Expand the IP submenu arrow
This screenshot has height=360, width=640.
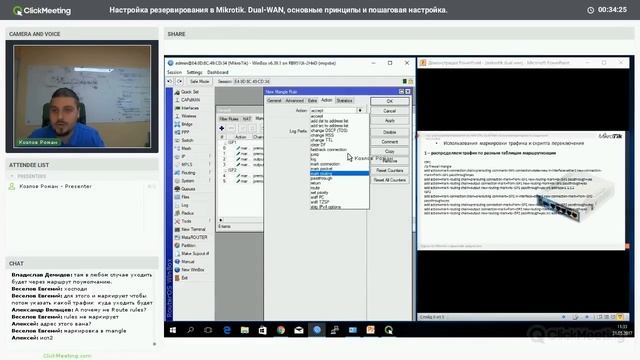point(210,156)
